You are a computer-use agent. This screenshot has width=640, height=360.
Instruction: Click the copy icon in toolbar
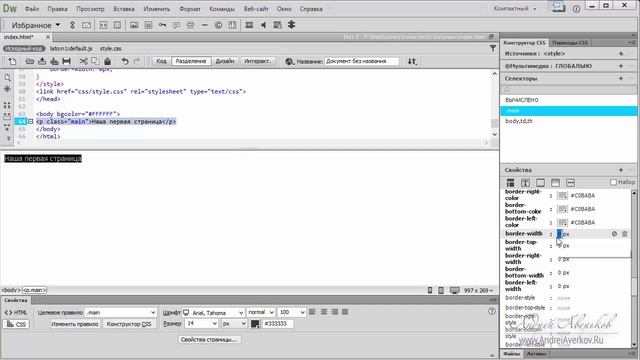95,61
